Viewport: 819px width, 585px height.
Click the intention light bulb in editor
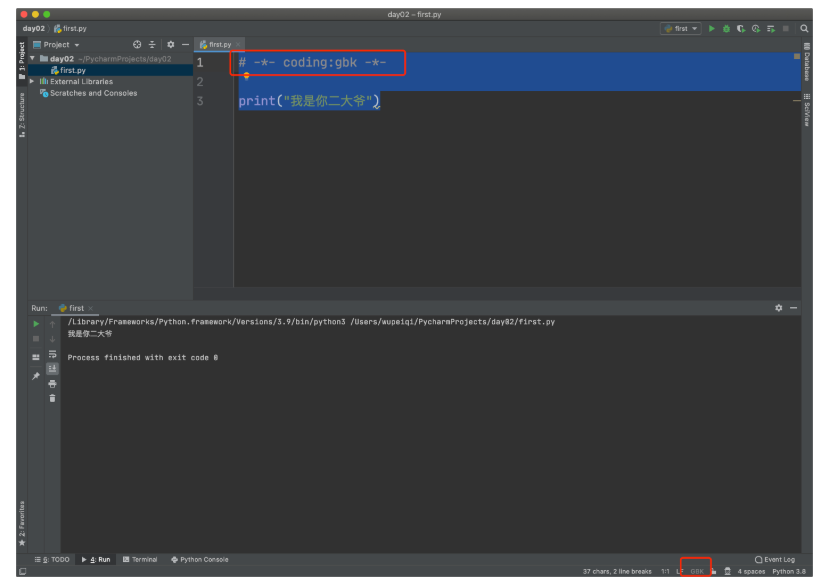[247, 76]
